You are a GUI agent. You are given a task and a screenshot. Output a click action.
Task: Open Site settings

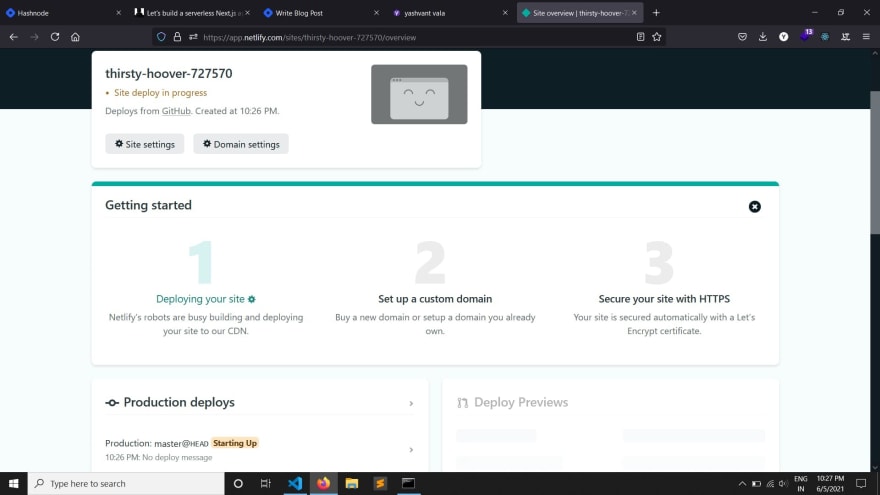tap(145, 144)
